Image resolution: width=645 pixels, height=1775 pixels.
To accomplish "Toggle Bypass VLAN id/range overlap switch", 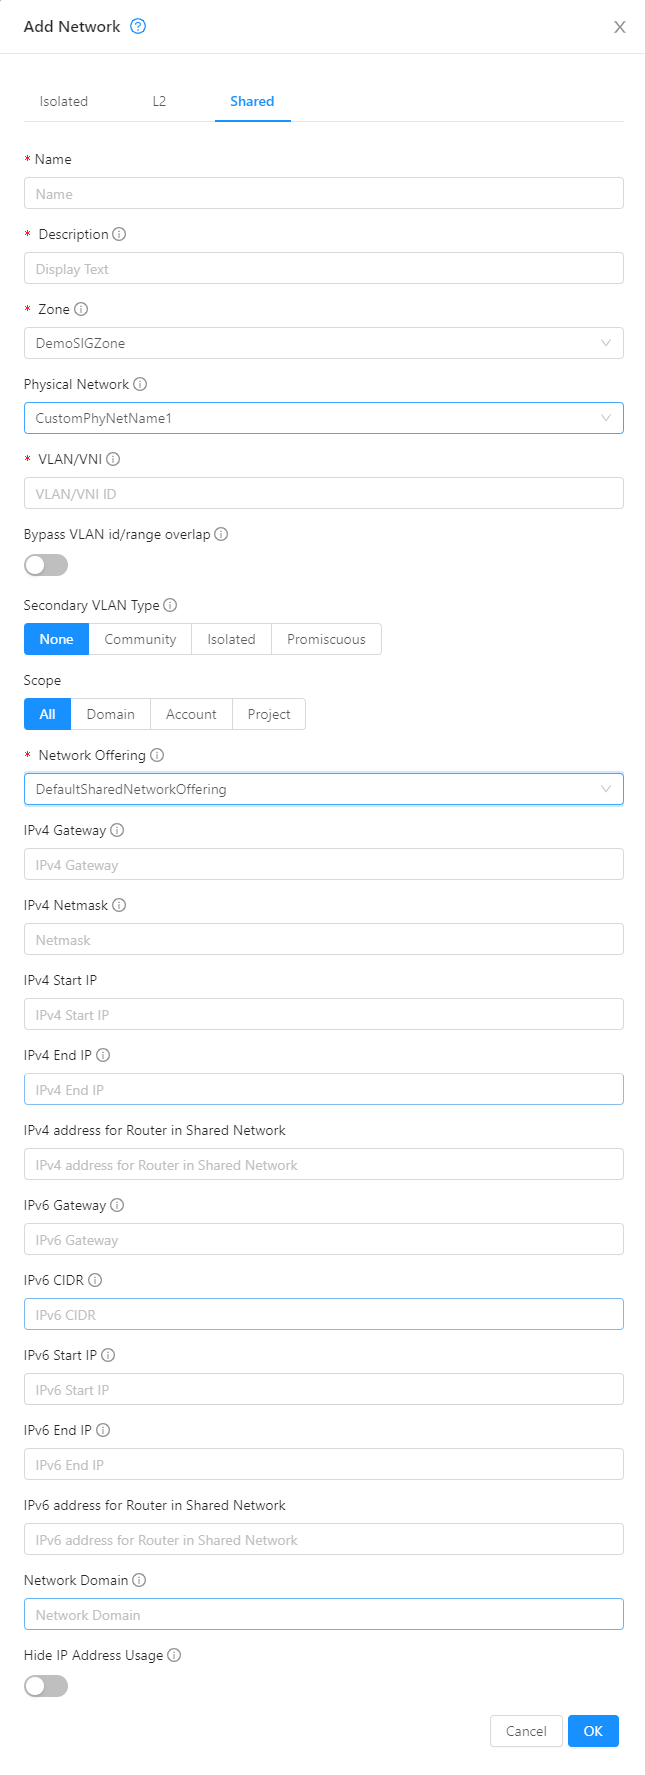I will (46, 565).
